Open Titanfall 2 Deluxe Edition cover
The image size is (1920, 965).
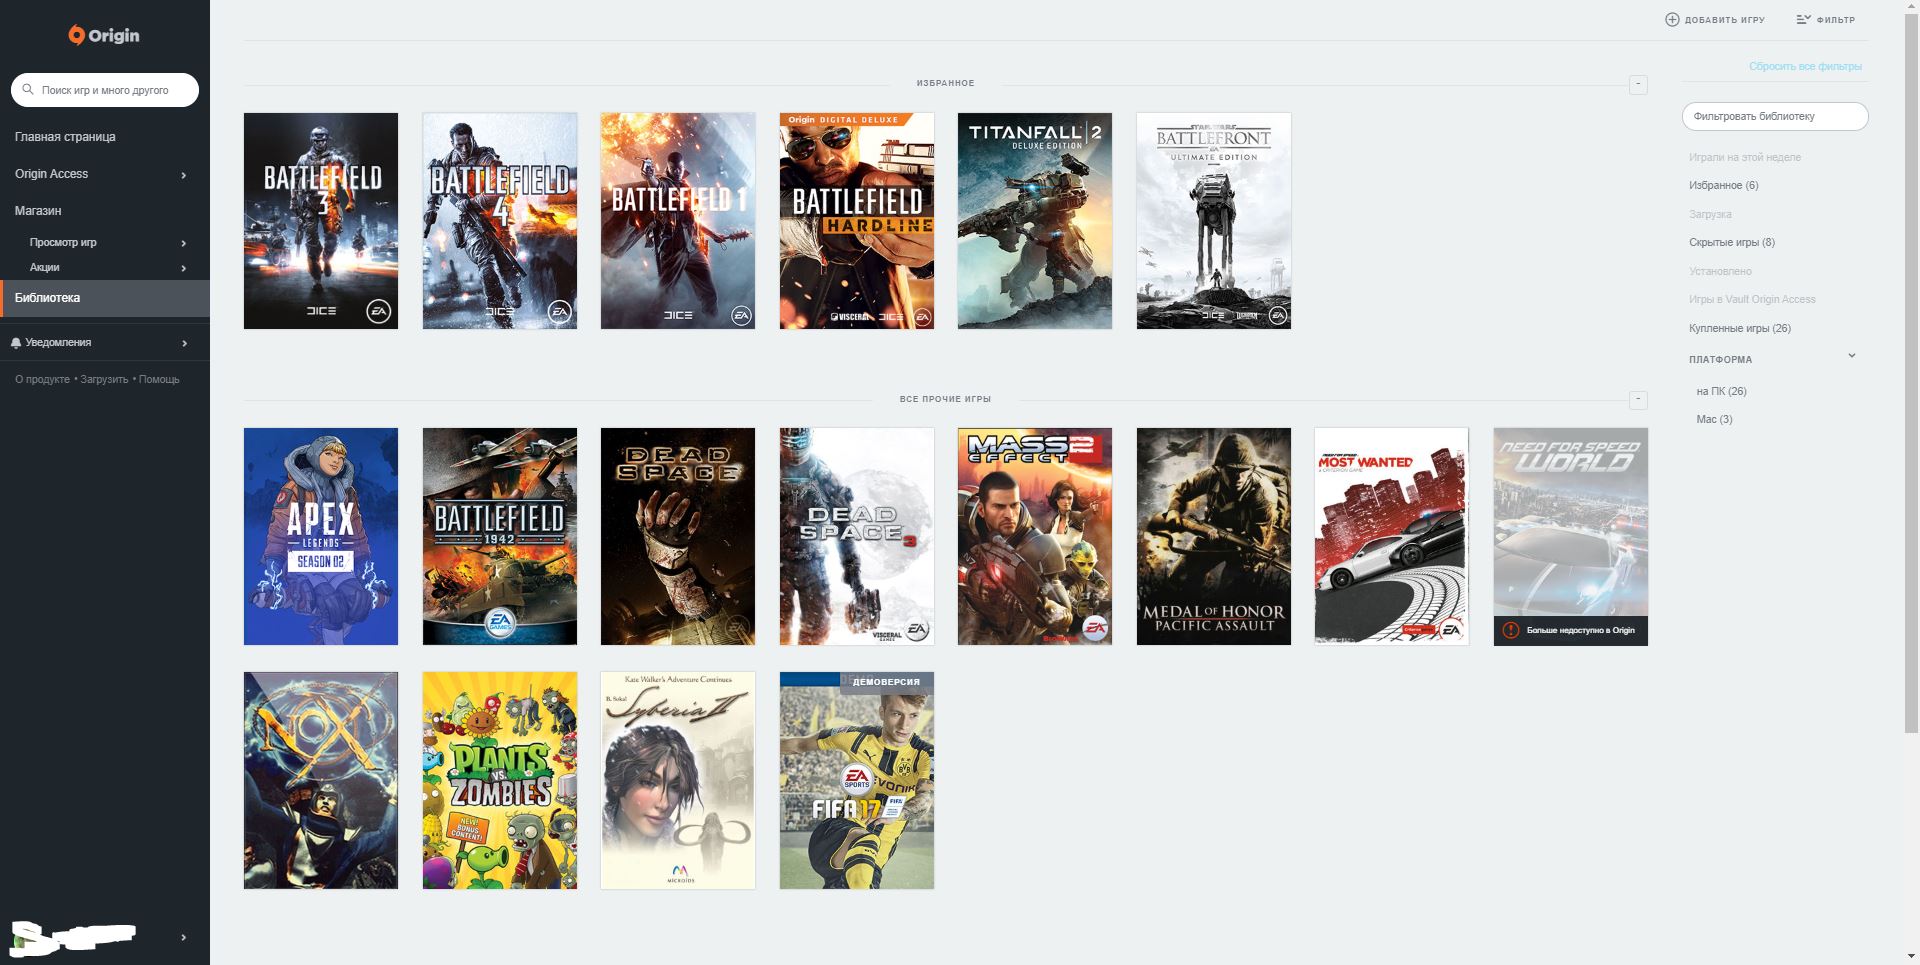[x=1034, y=221]
